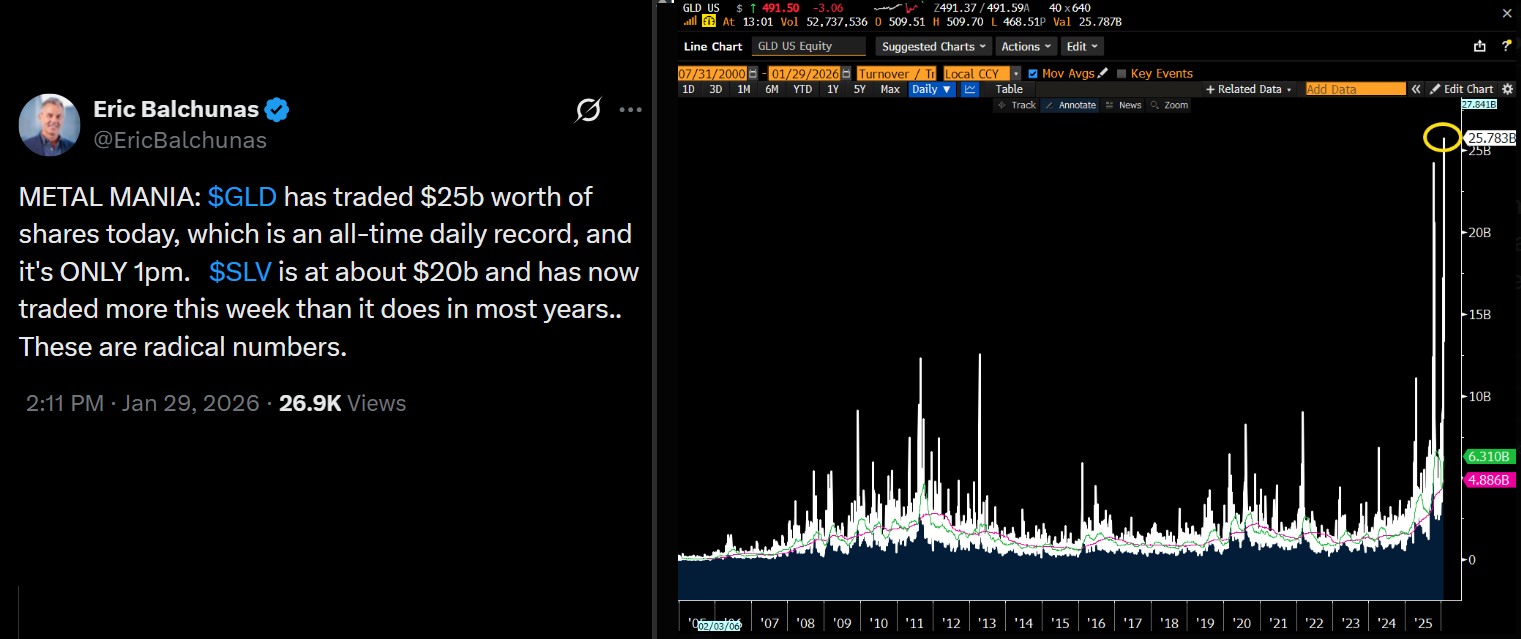Toggle the Annotate chart mode
The width and height of the screenshot is (1521, 639).
tap(1069, 105)
